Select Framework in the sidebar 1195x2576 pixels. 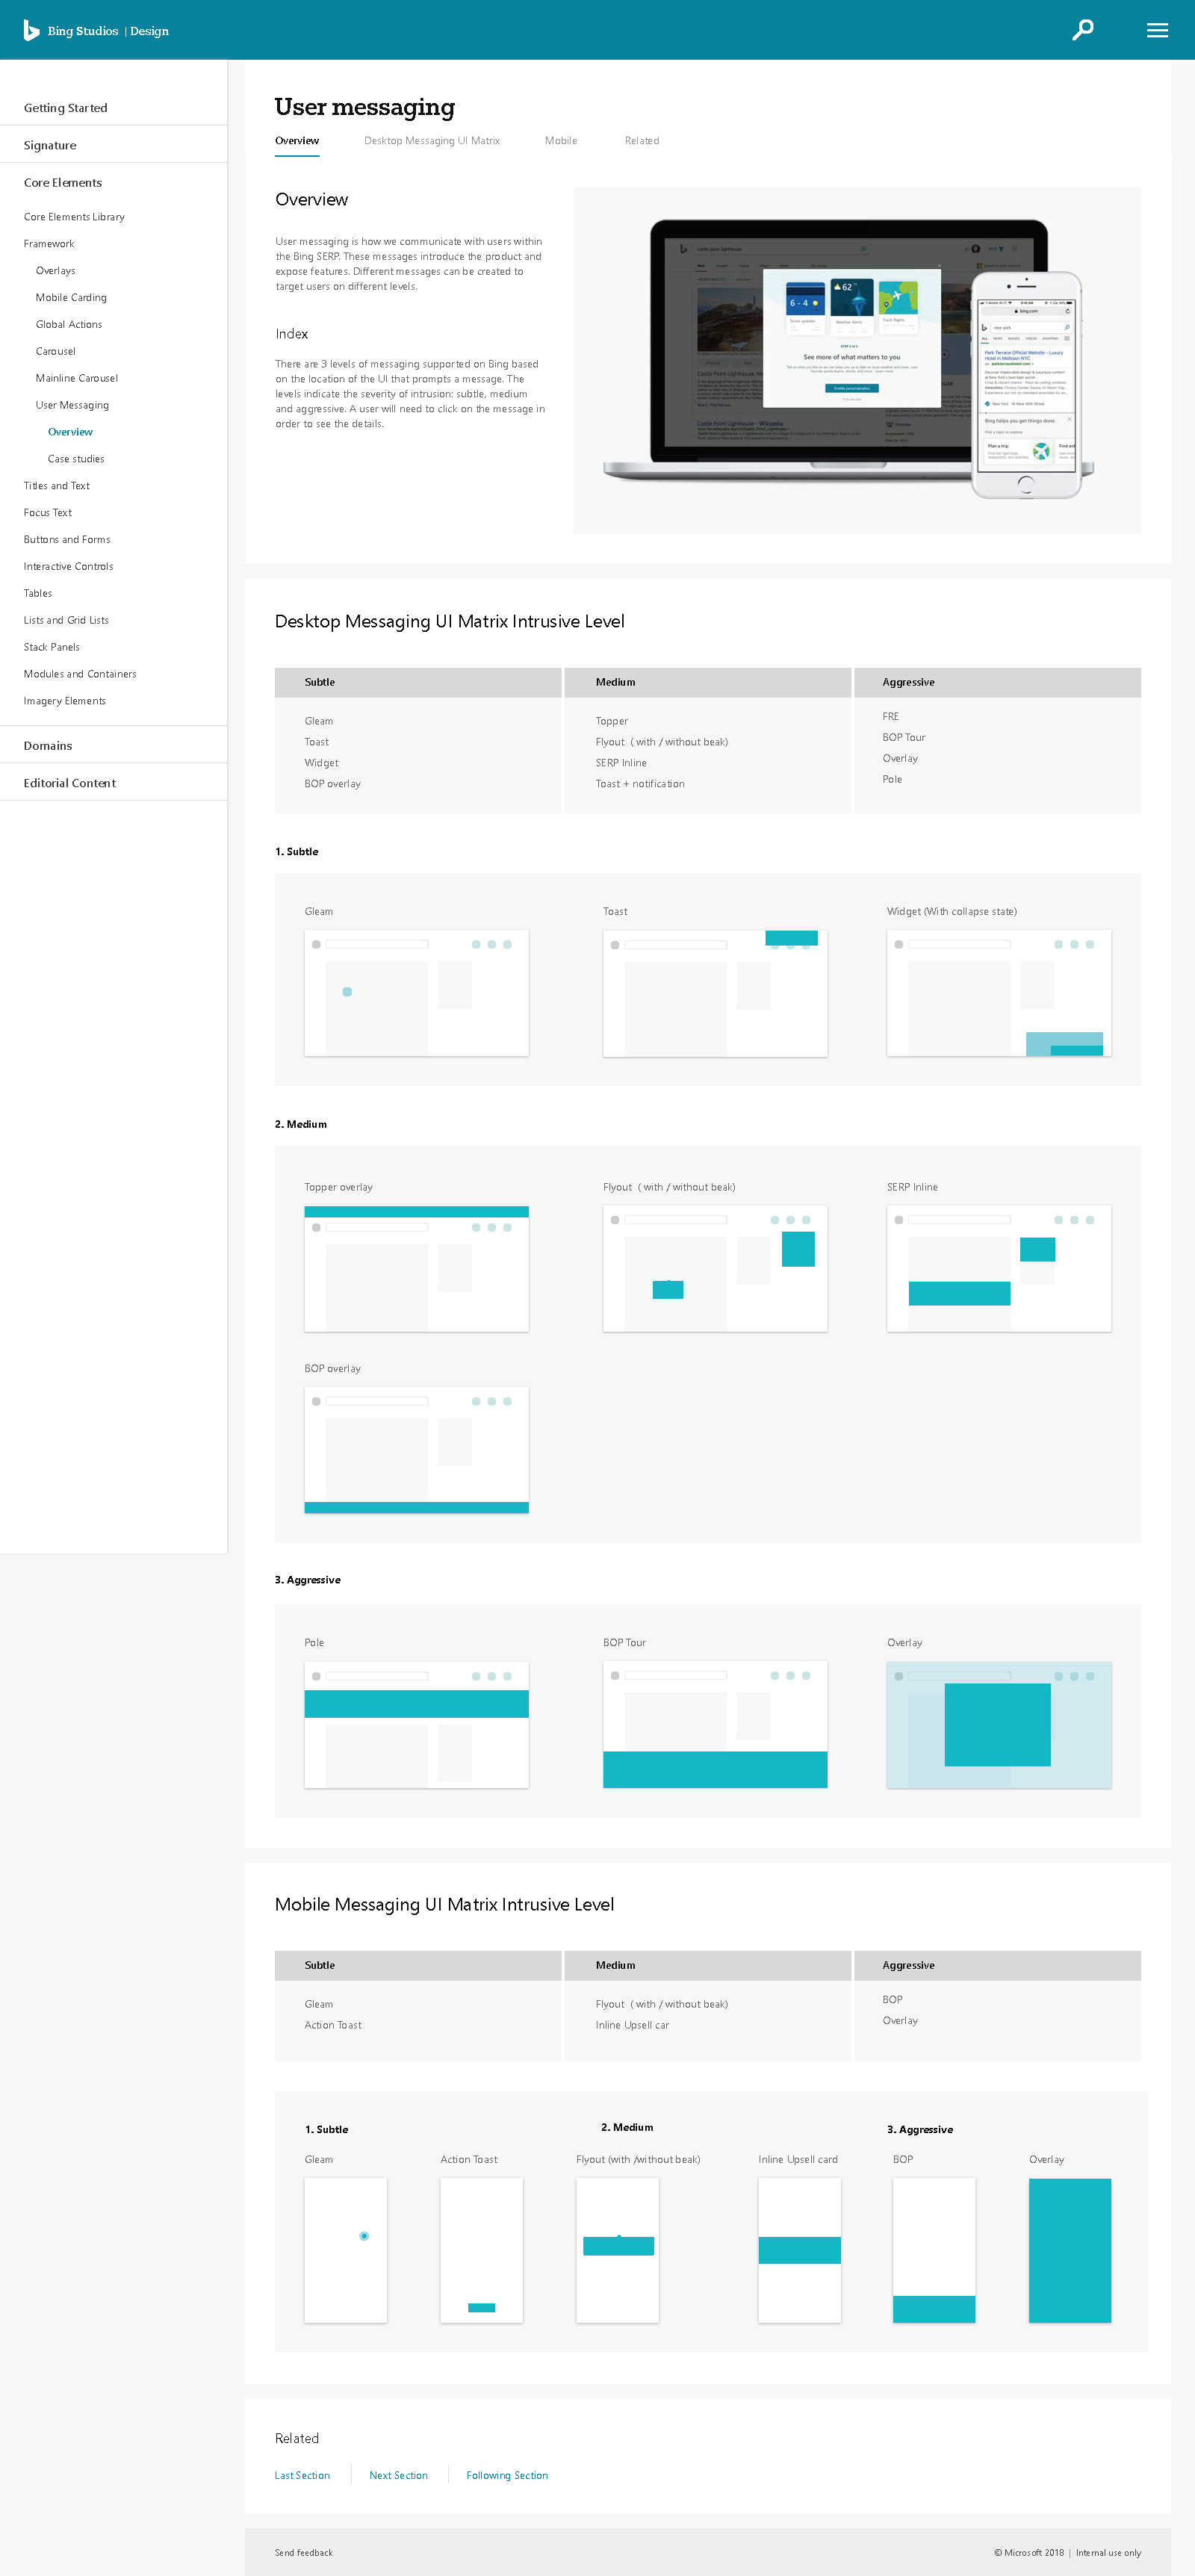point(49,244)
